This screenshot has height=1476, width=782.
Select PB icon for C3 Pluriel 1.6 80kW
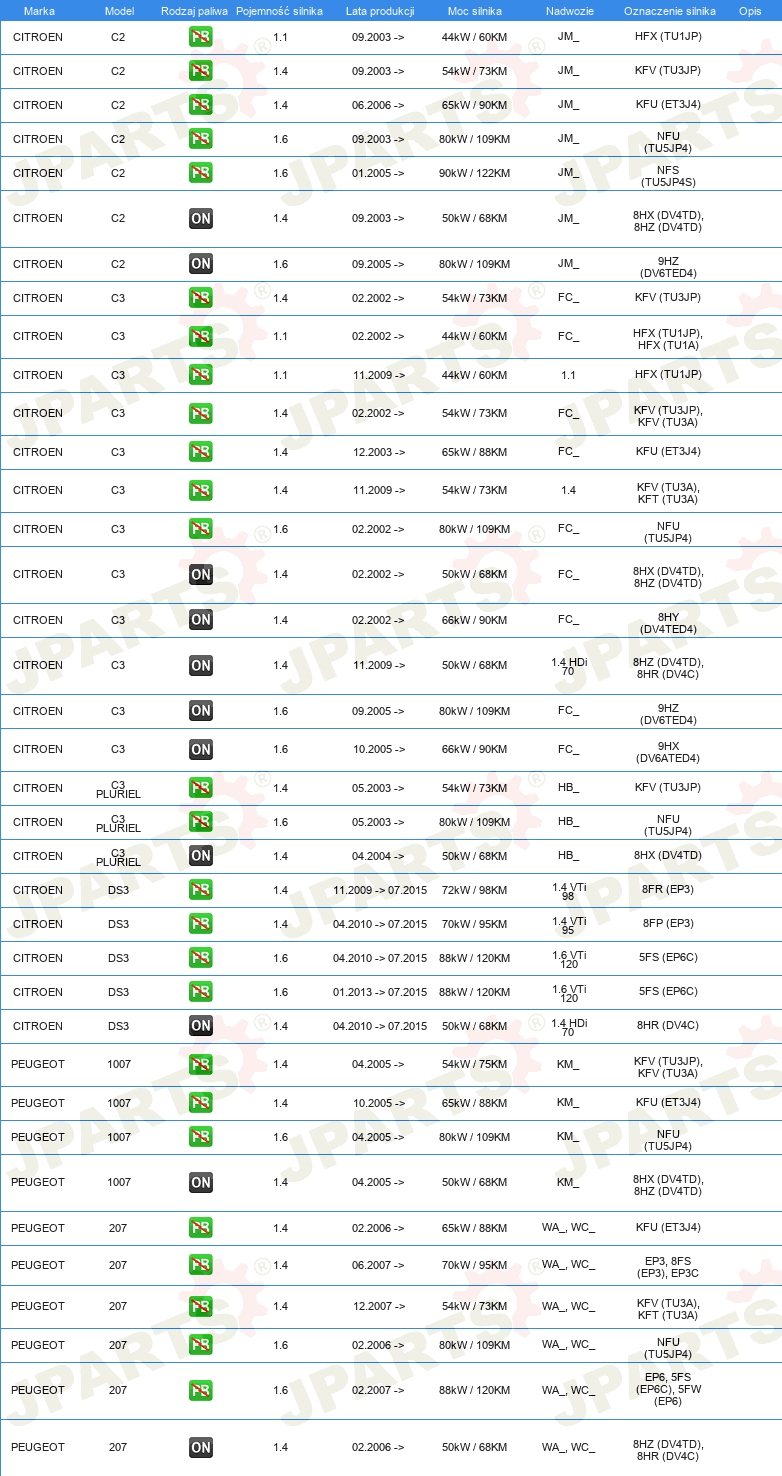tap(201, 822)
